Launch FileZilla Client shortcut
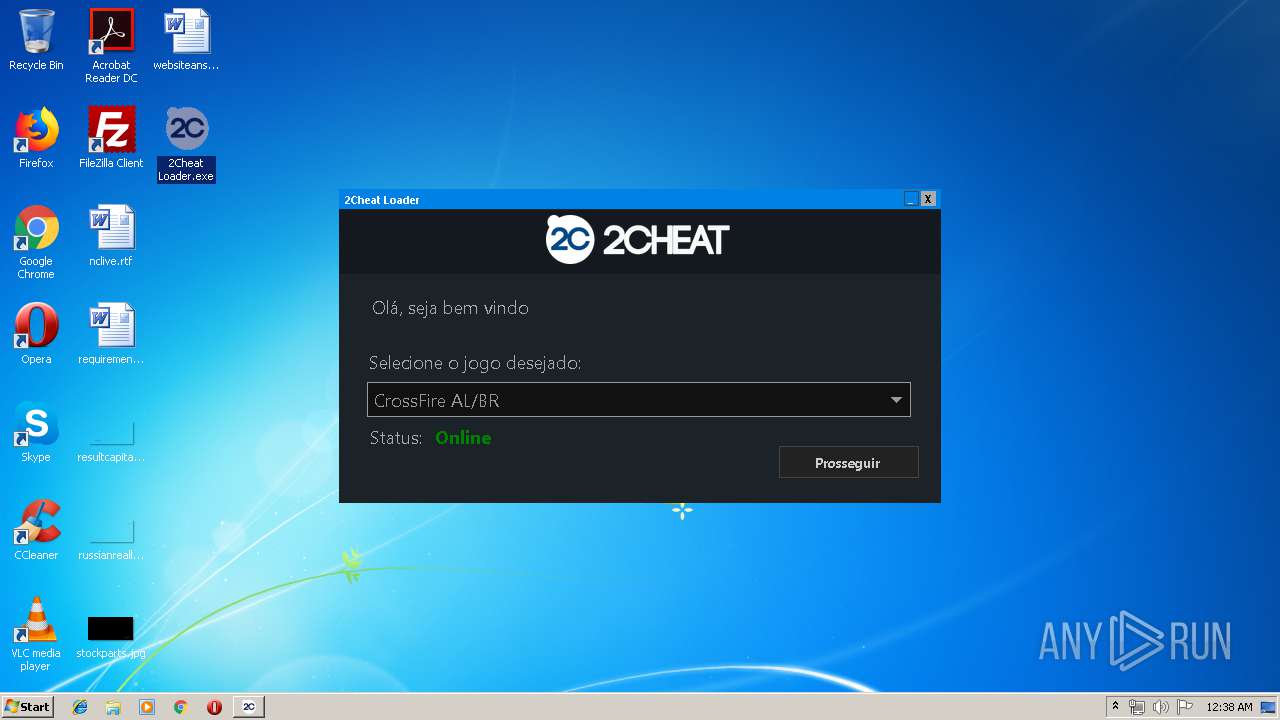The image size is (1280, 720). [x=111, y=138]
